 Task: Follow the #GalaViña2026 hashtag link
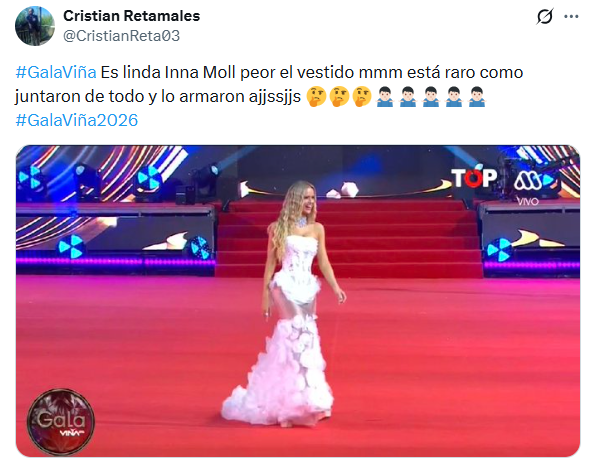pos(76,120)
